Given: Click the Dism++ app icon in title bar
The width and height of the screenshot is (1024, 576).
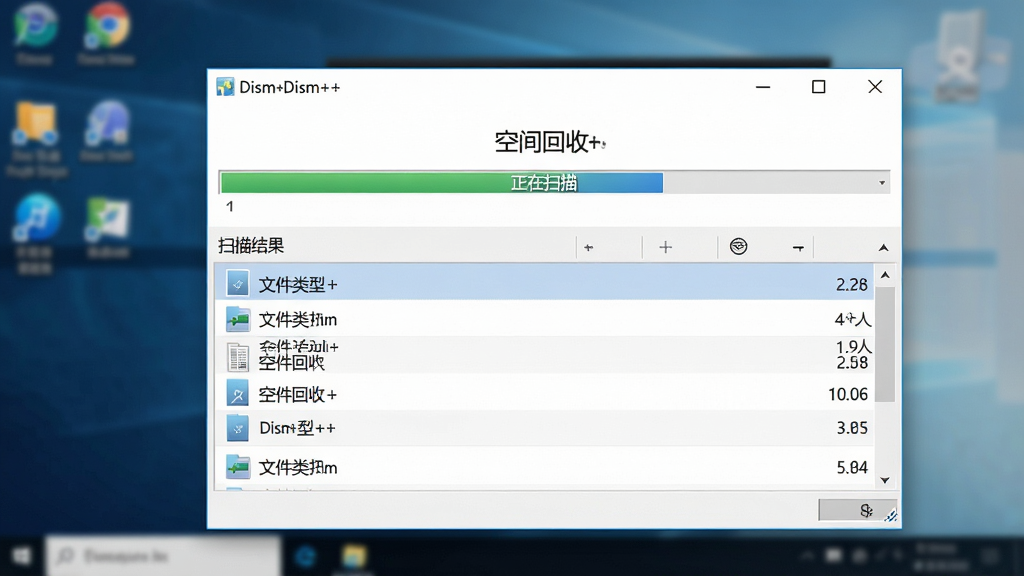Looking at the screenshot, I should coord(225,87).
